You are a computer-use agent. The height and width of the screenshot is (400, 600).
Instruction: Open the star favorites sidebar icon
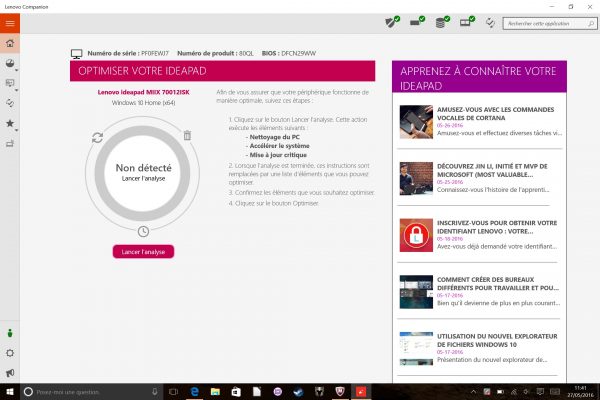[10, 123]
